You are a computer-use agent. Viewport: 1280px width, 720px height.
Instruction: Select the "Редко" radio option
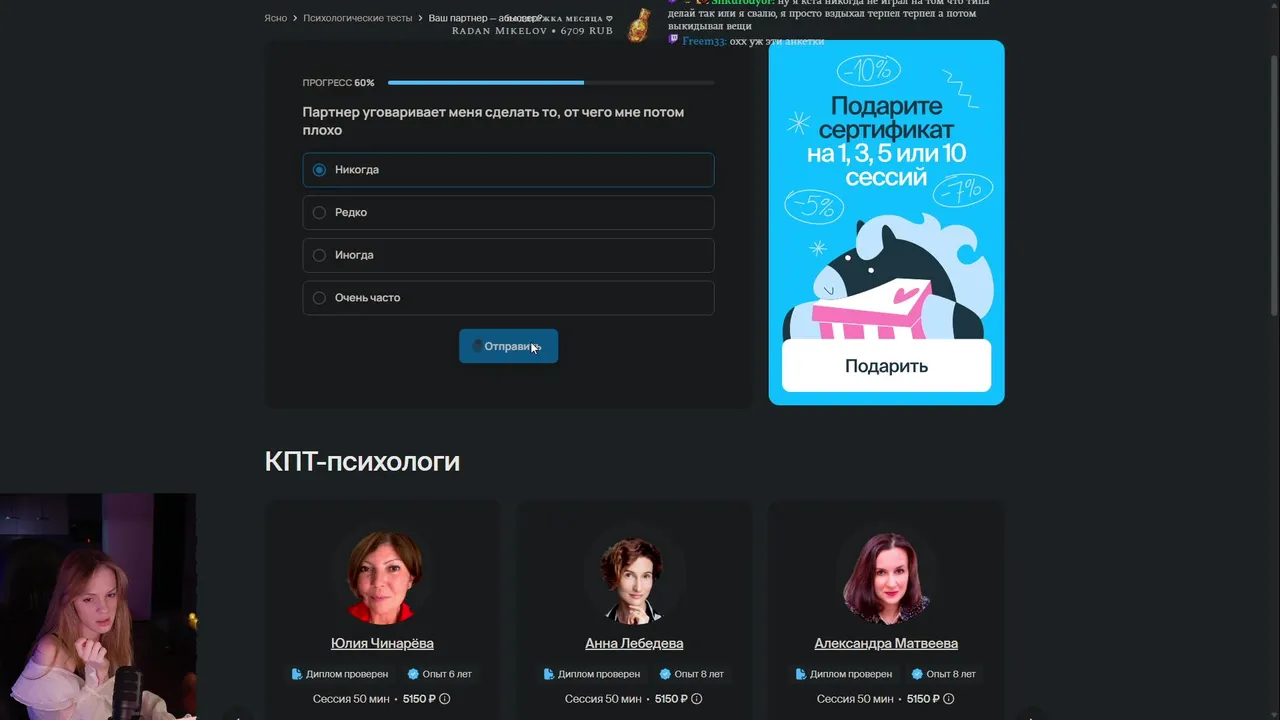click(x=508, y=212)
